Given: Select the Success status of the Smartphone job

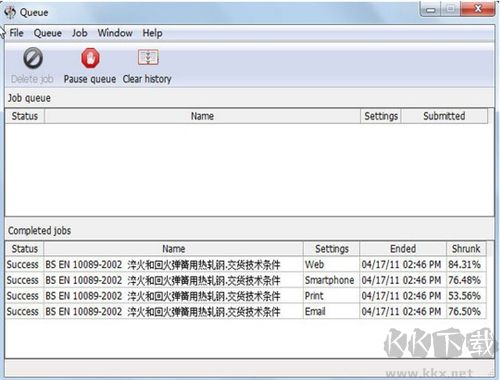Looking at the screenshot, I should point(23,280).
